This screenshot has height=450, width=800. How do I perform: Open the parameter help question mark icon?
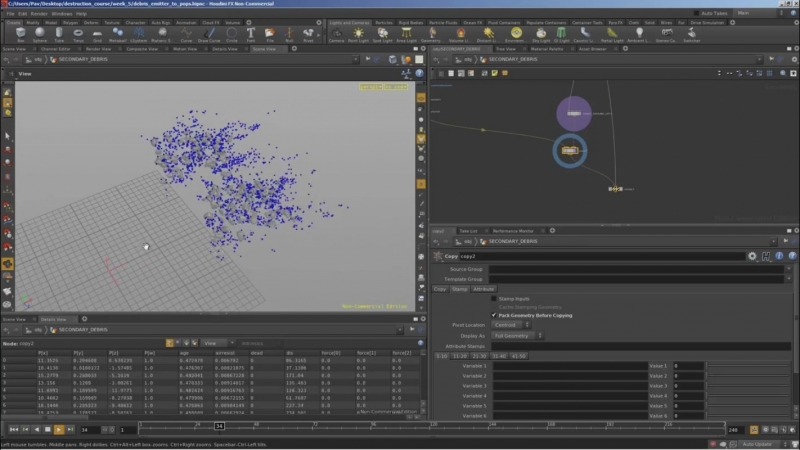point(792,256)
